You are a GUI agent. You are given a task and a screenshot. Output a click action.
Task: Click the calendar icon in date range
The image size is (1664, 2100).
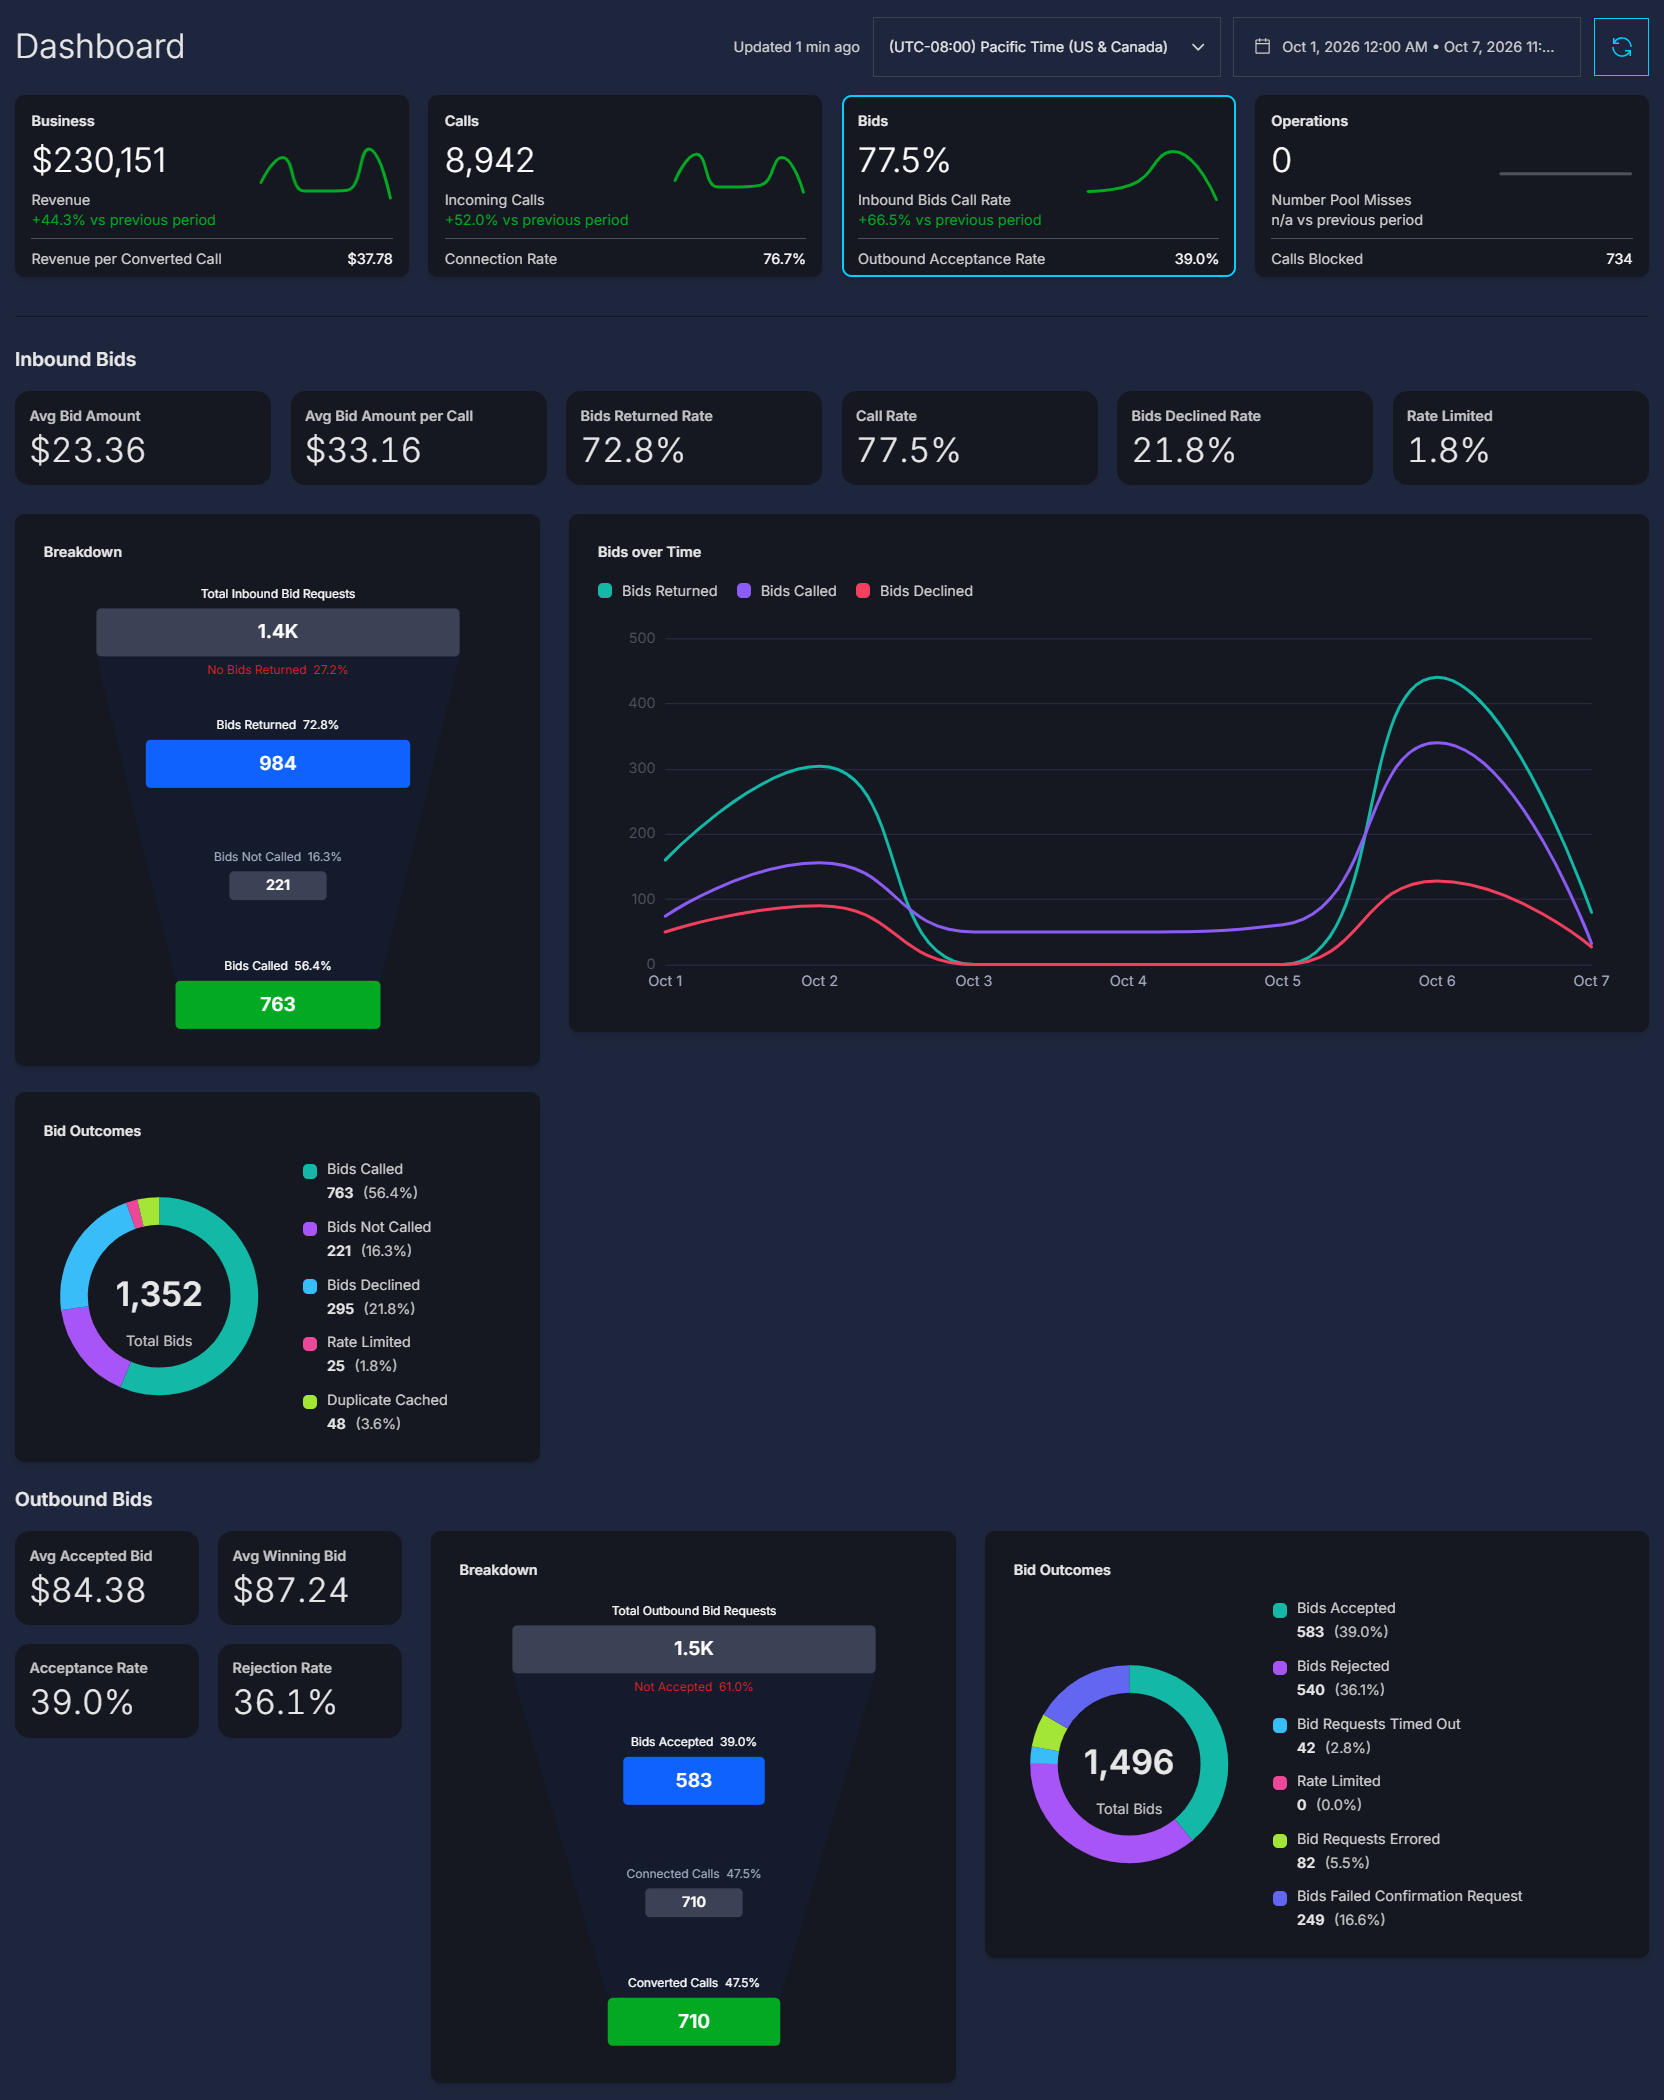coord(1262,47)
